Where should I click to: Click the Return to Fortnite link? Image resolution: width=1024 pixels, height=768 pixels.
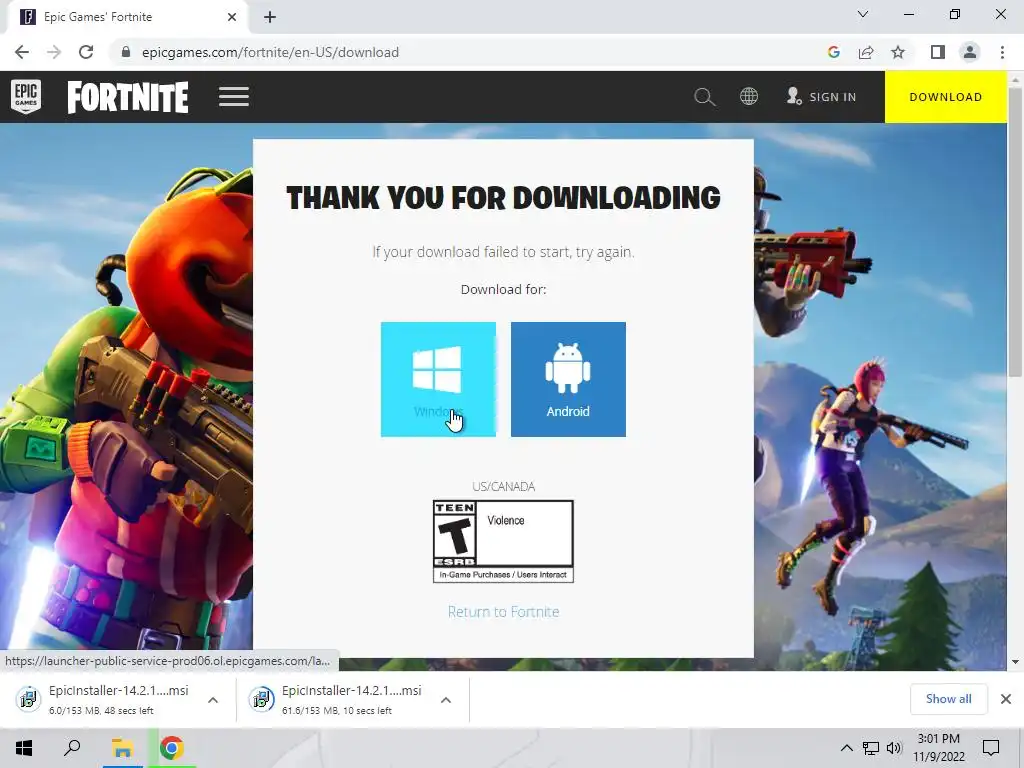tap(504, 612)
